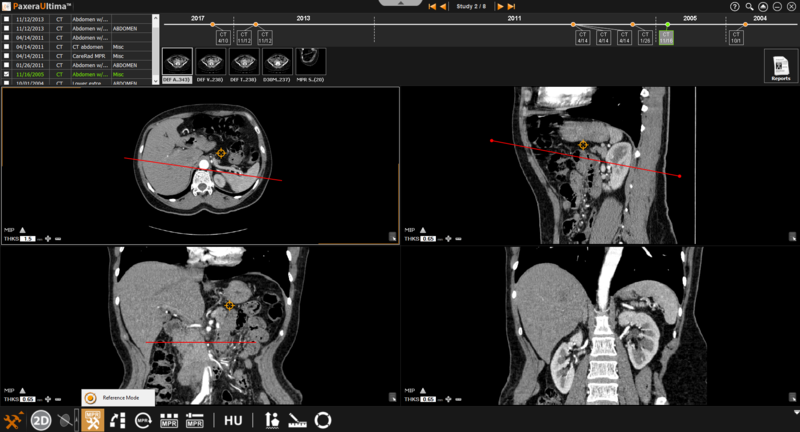Click the search magnifier icon in title bar
Image resolution: width=800 pixels, height=432 pixels.
point(749,6)
